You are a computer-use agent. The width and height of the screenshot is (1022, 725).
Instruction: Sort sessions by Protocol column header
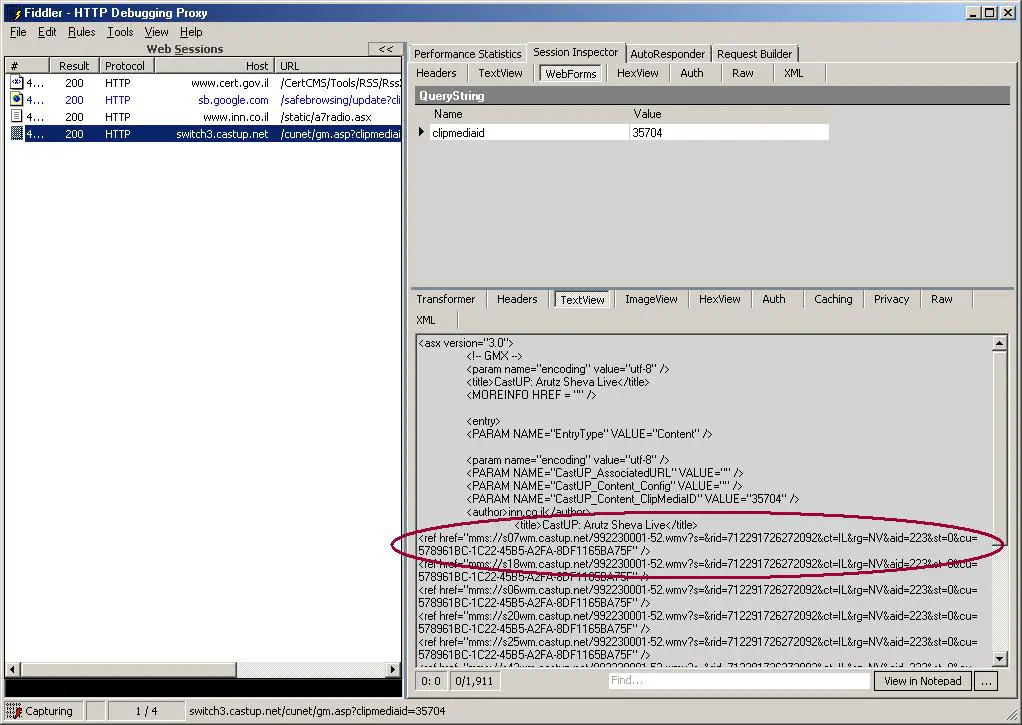tap(126, 66)
